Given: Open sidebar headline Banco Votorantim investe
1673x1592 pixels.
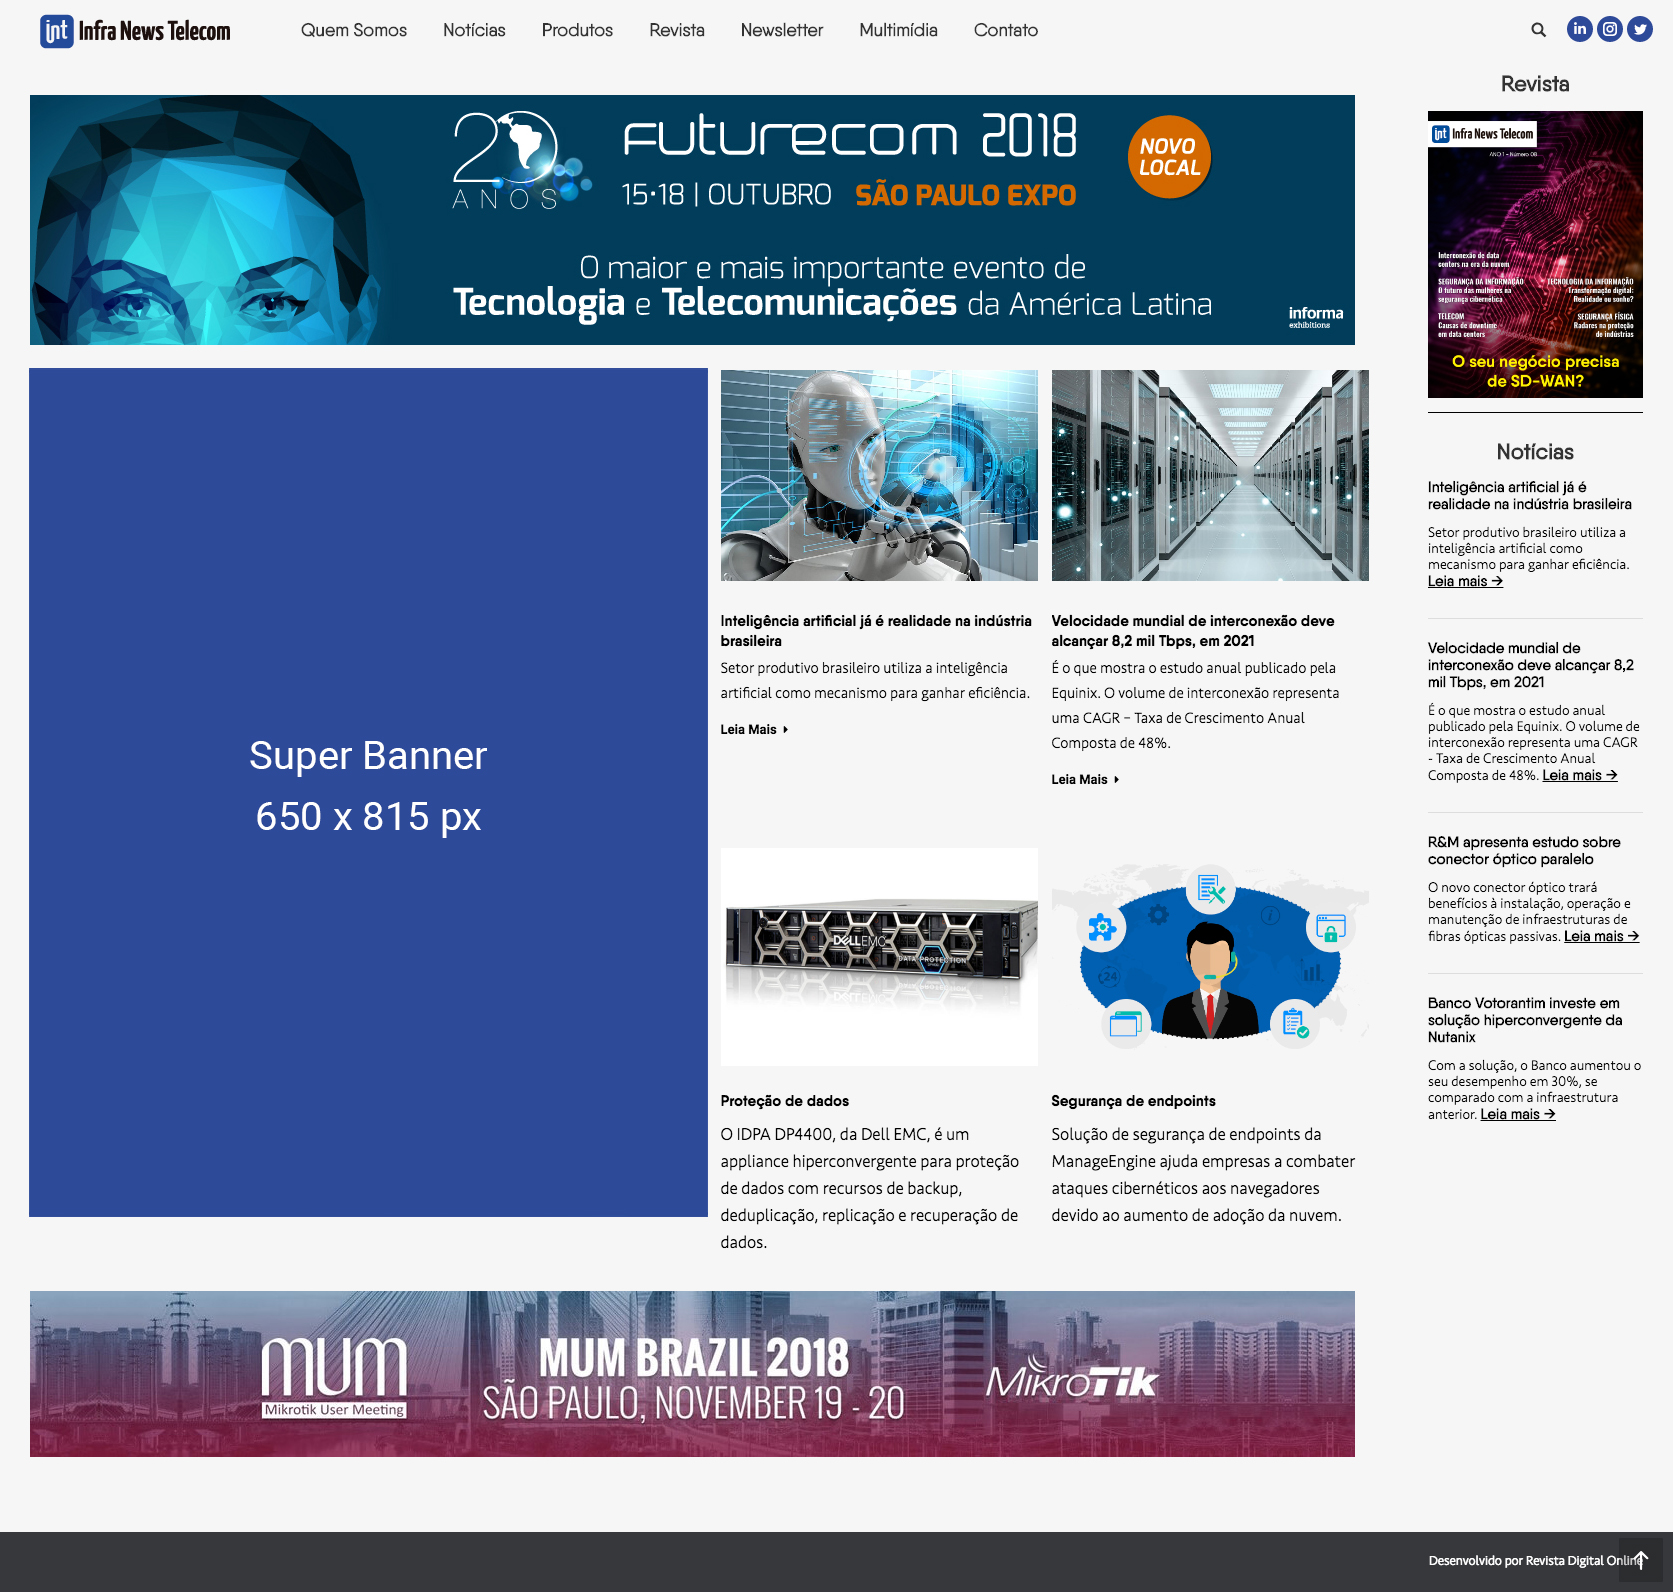Looking at the screenshot, I should tap(1525, 1020).
